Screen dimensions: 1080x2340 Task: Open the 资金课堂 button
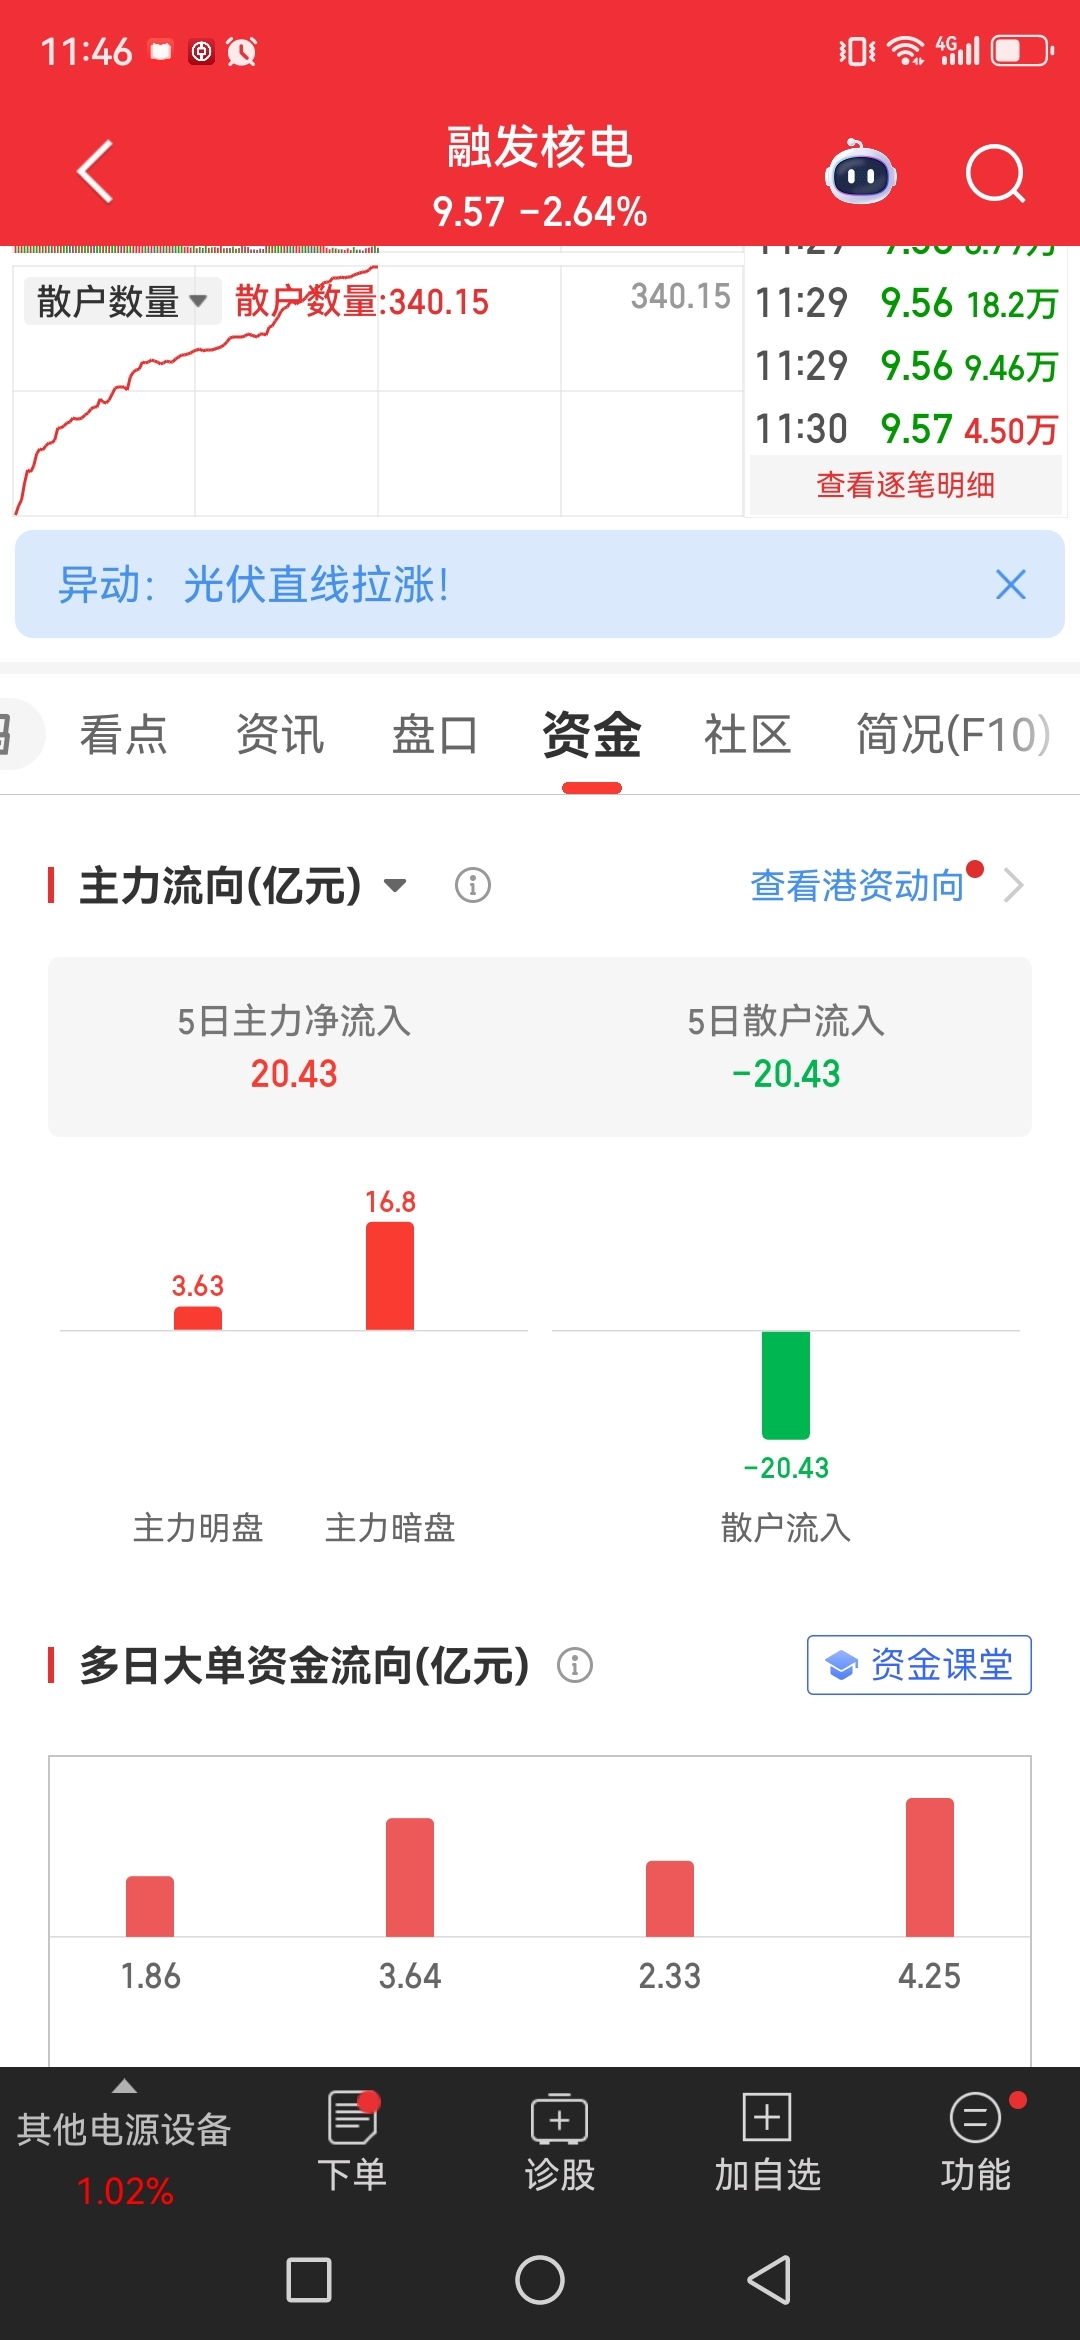(x=919, y=1665)
